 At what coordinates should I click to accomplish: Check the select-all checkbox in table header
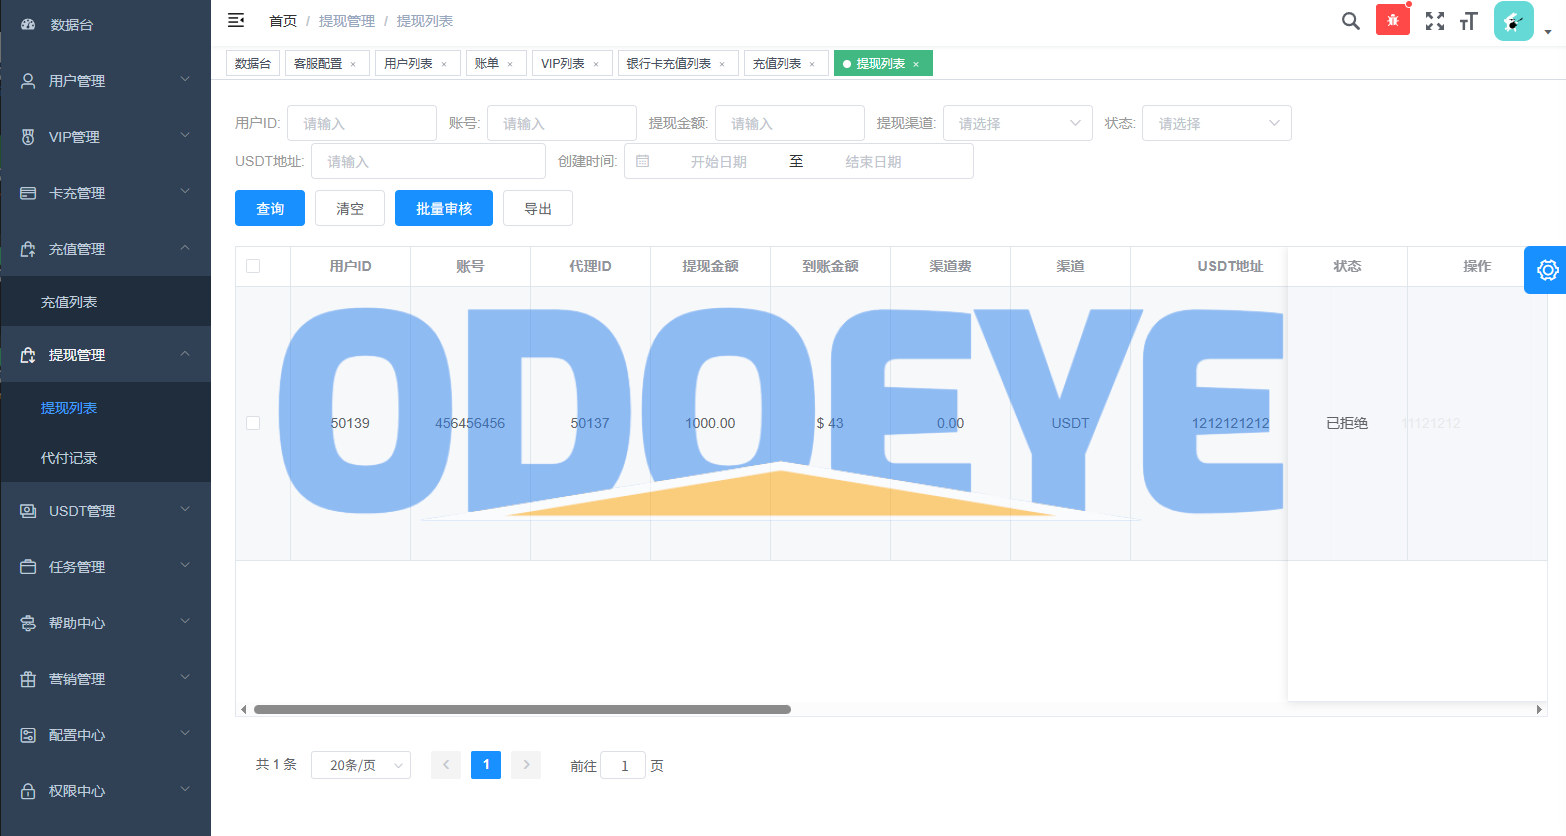coord(253,266)
